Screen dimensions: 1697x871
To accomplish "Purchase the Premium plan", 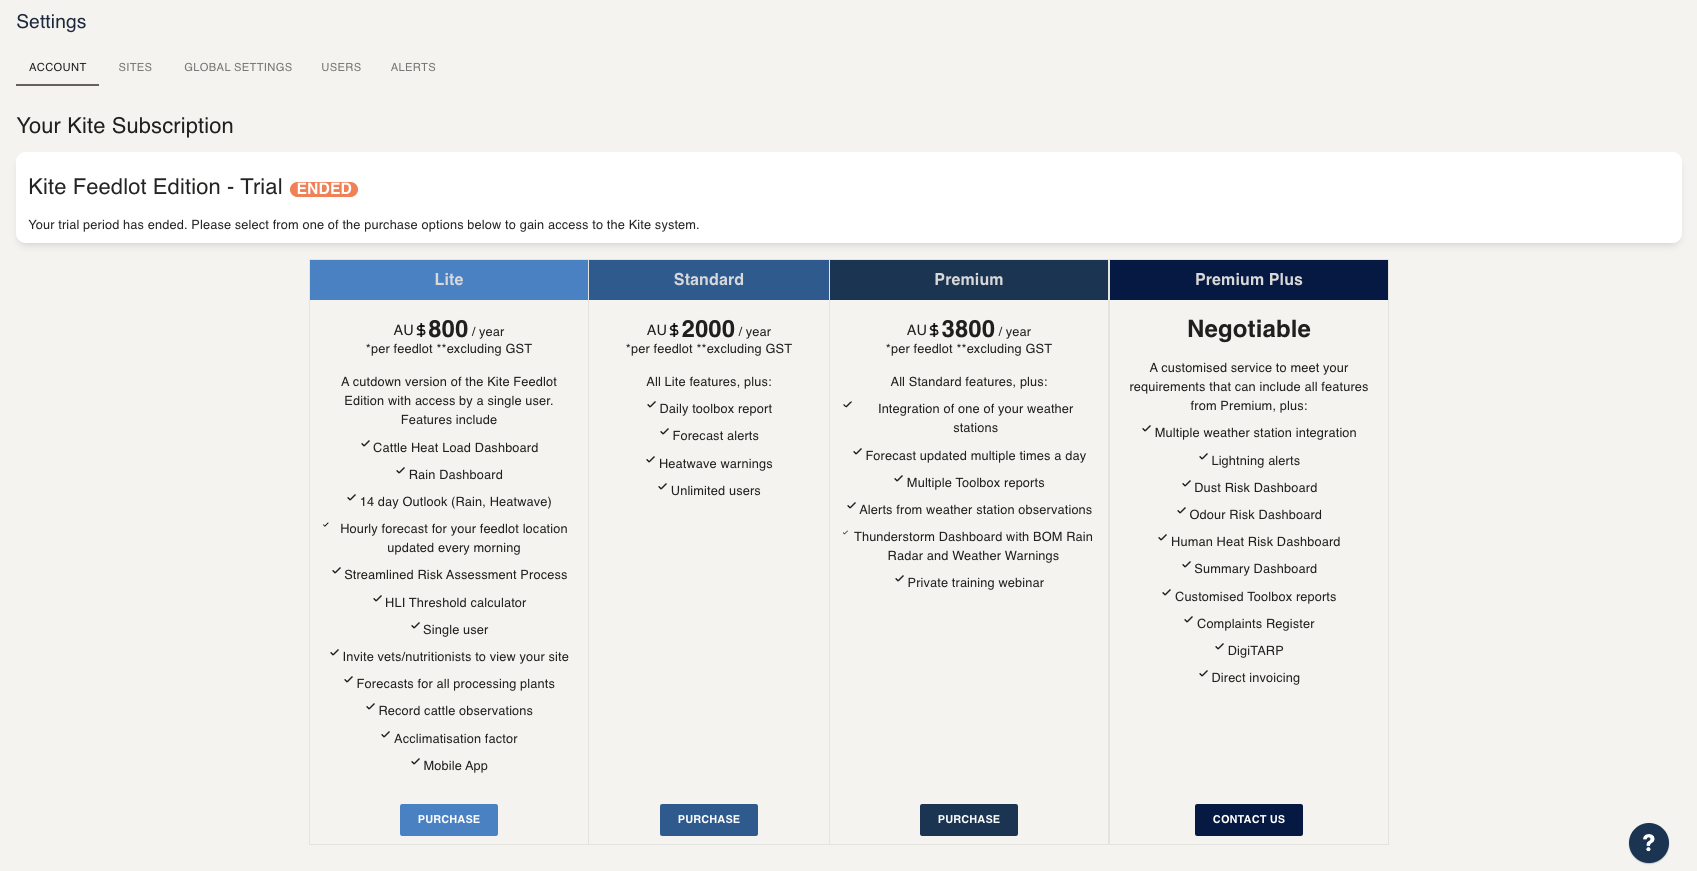I will 969,819.
